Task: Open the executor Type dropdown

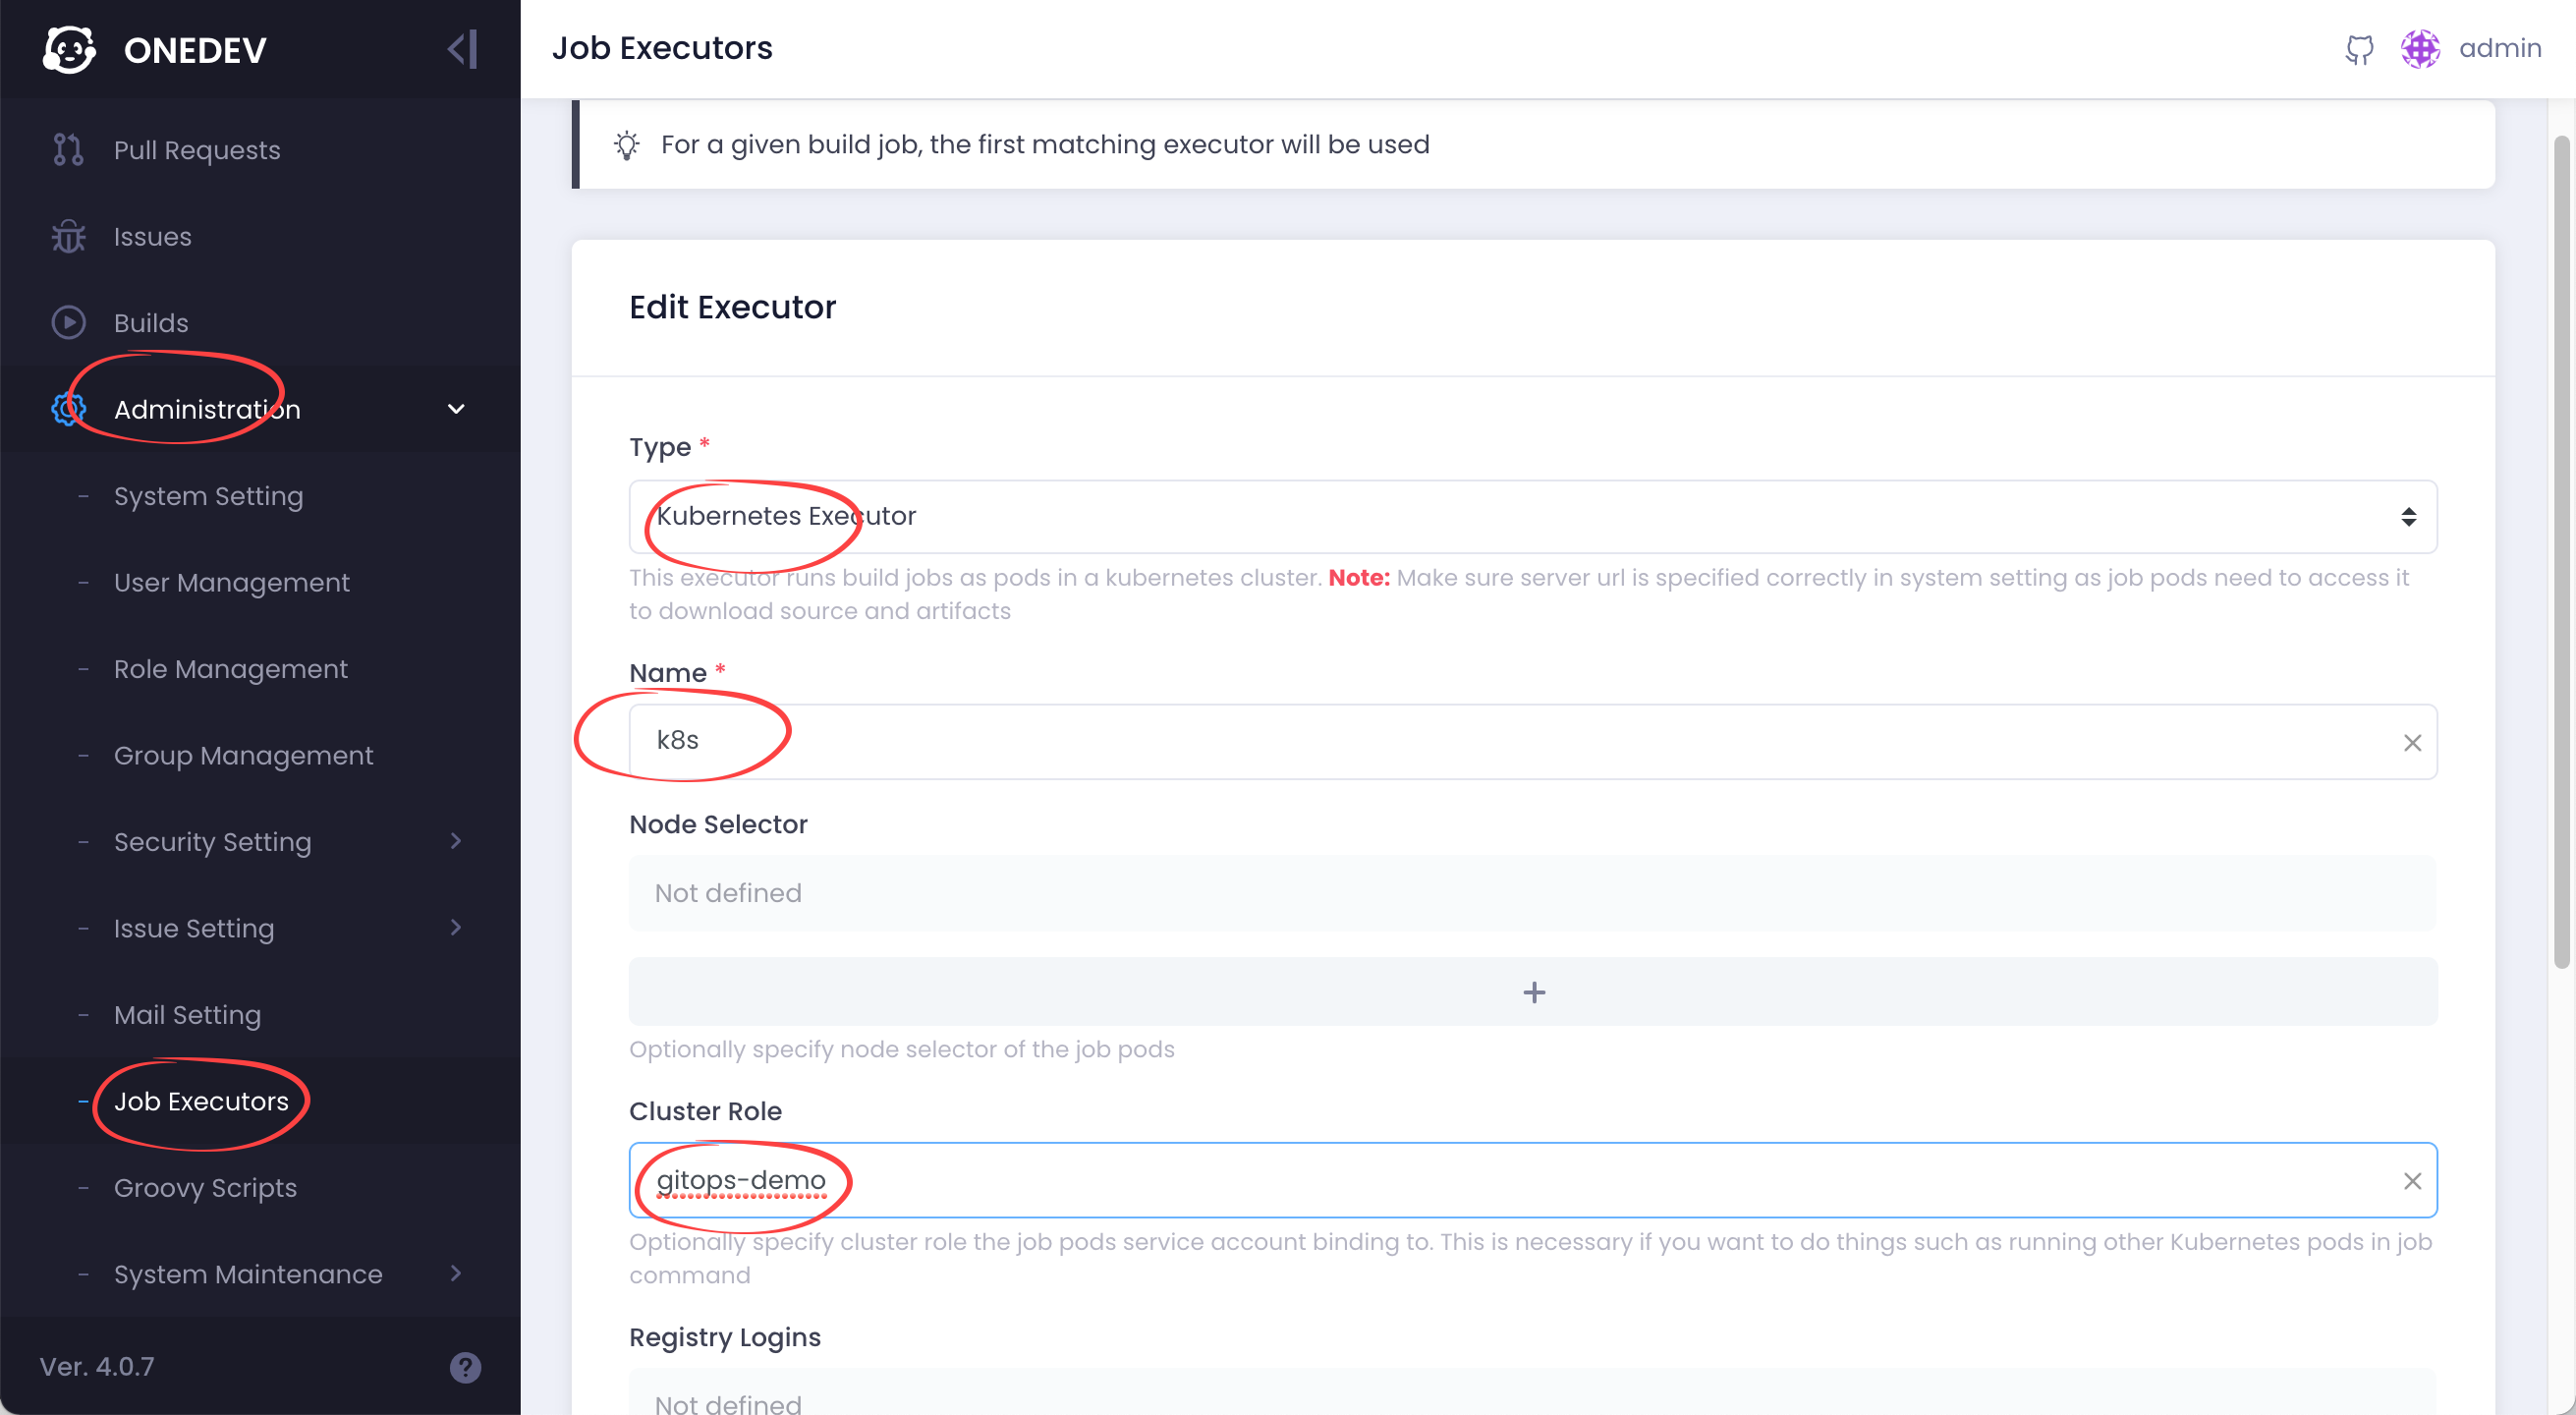Action: [x=1532, y=517]
